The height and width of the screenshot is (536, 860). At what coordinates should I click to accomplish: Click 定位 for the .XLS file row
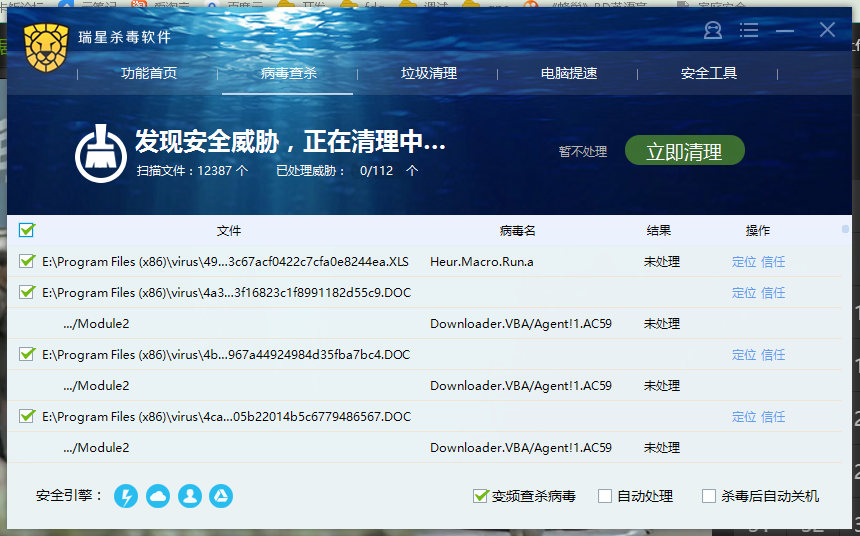tap(744, 262)
